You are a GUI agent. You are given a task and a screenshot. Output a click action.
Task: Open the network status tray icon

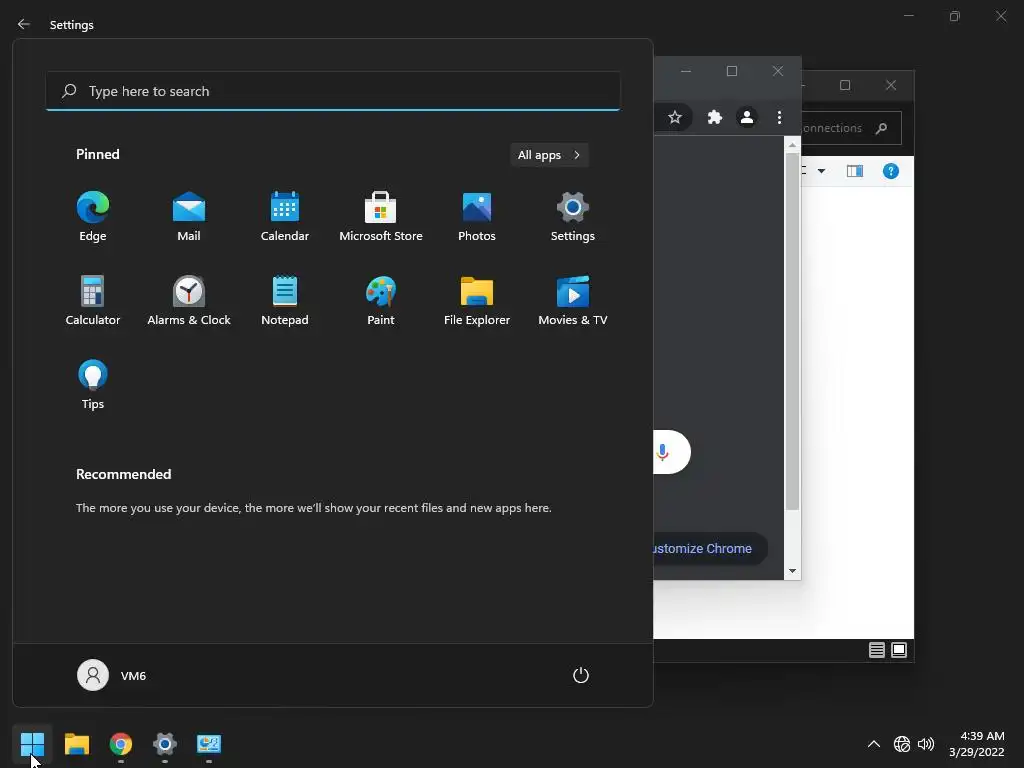902,744
